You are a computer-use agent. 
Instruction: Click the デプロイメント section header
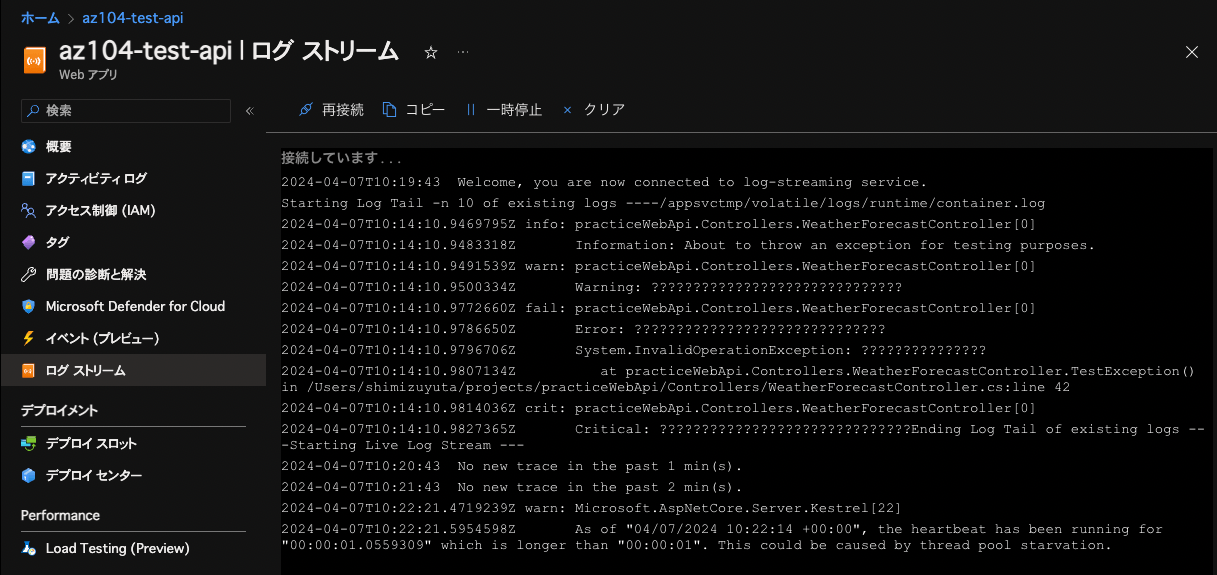[x=59, y=410]
